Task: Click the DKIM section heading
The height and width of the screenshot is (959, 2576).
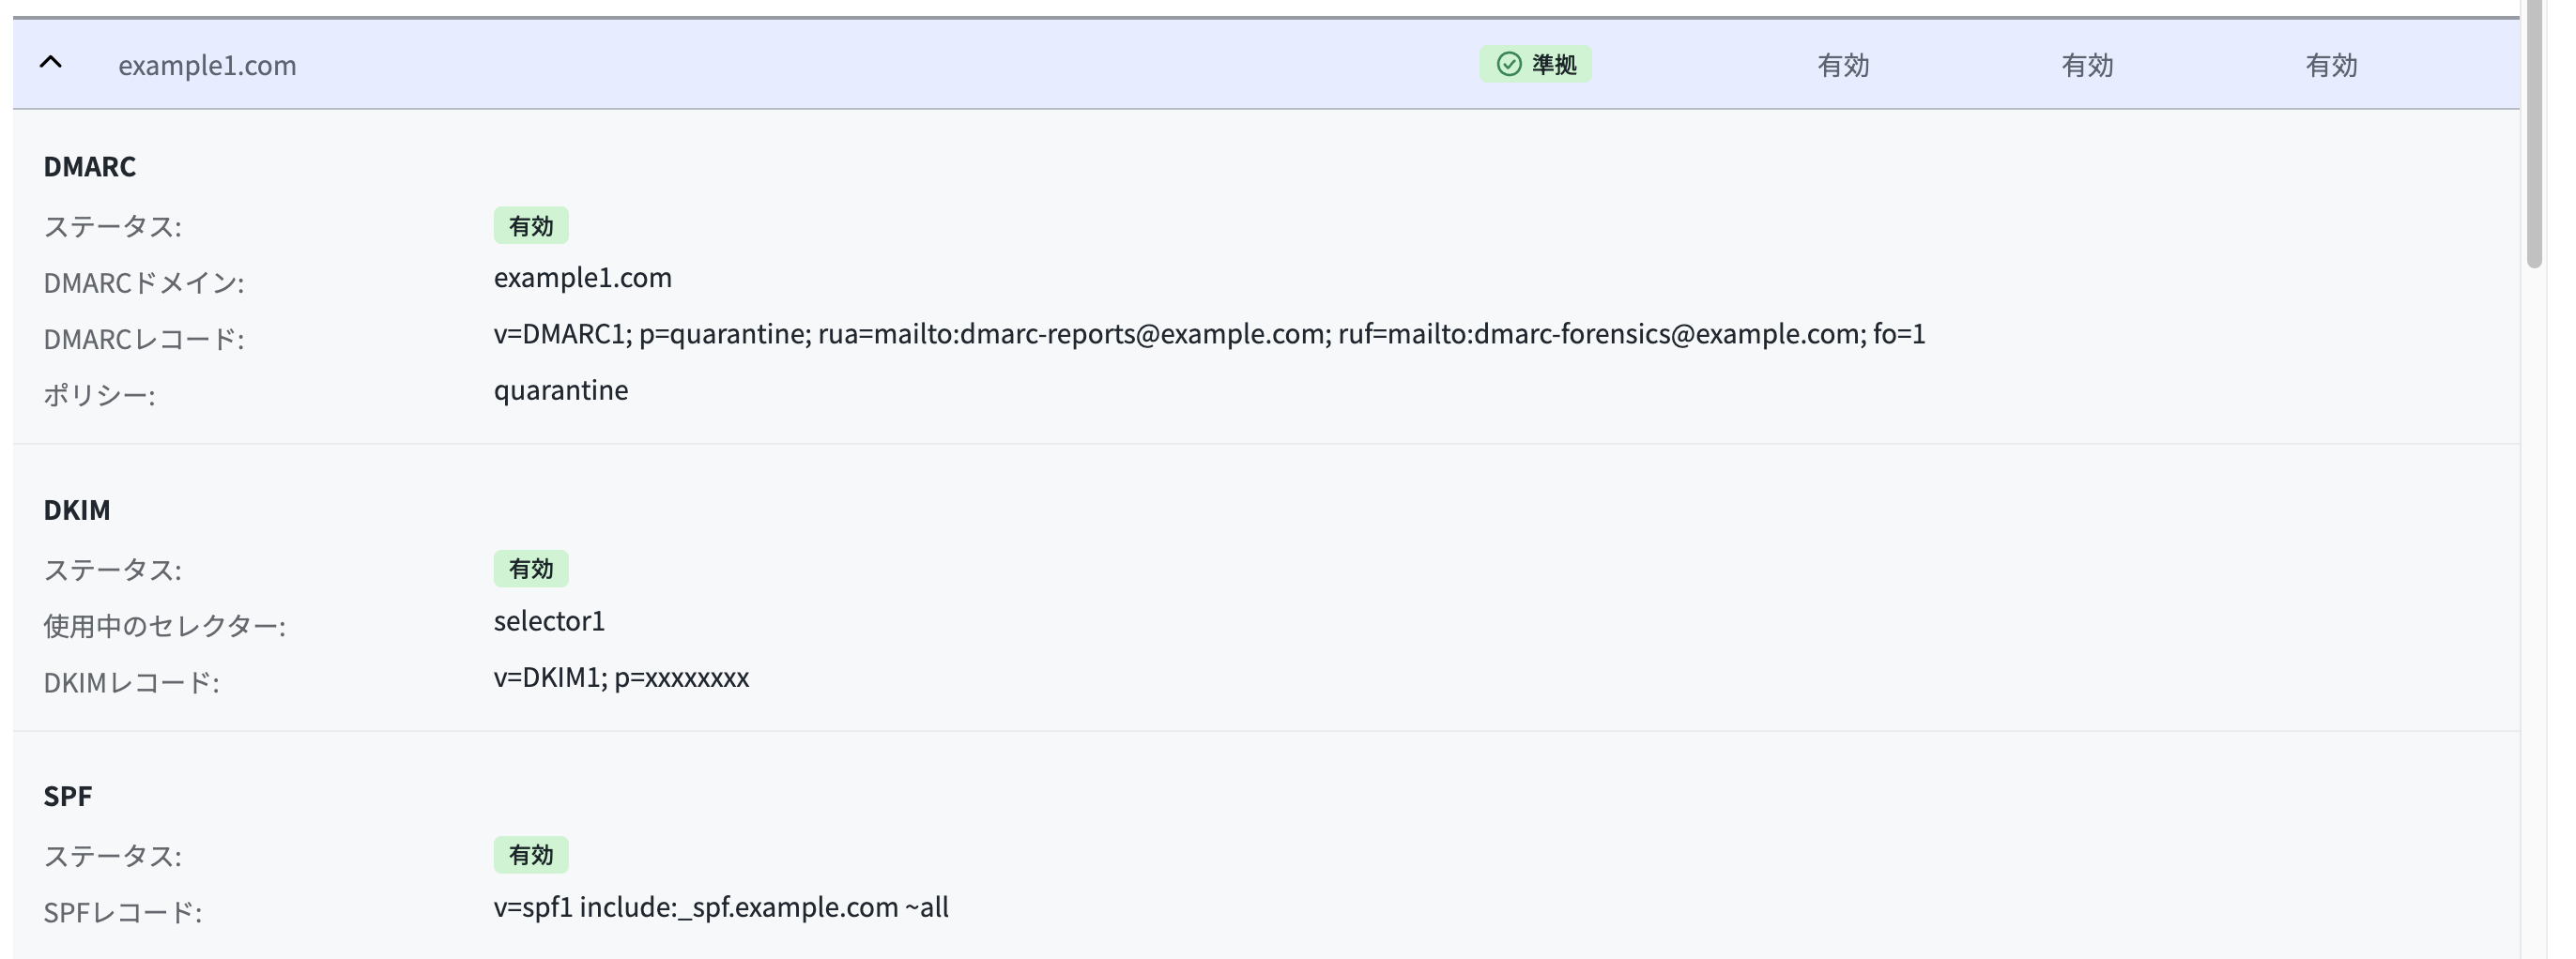Action: (77, 510)
